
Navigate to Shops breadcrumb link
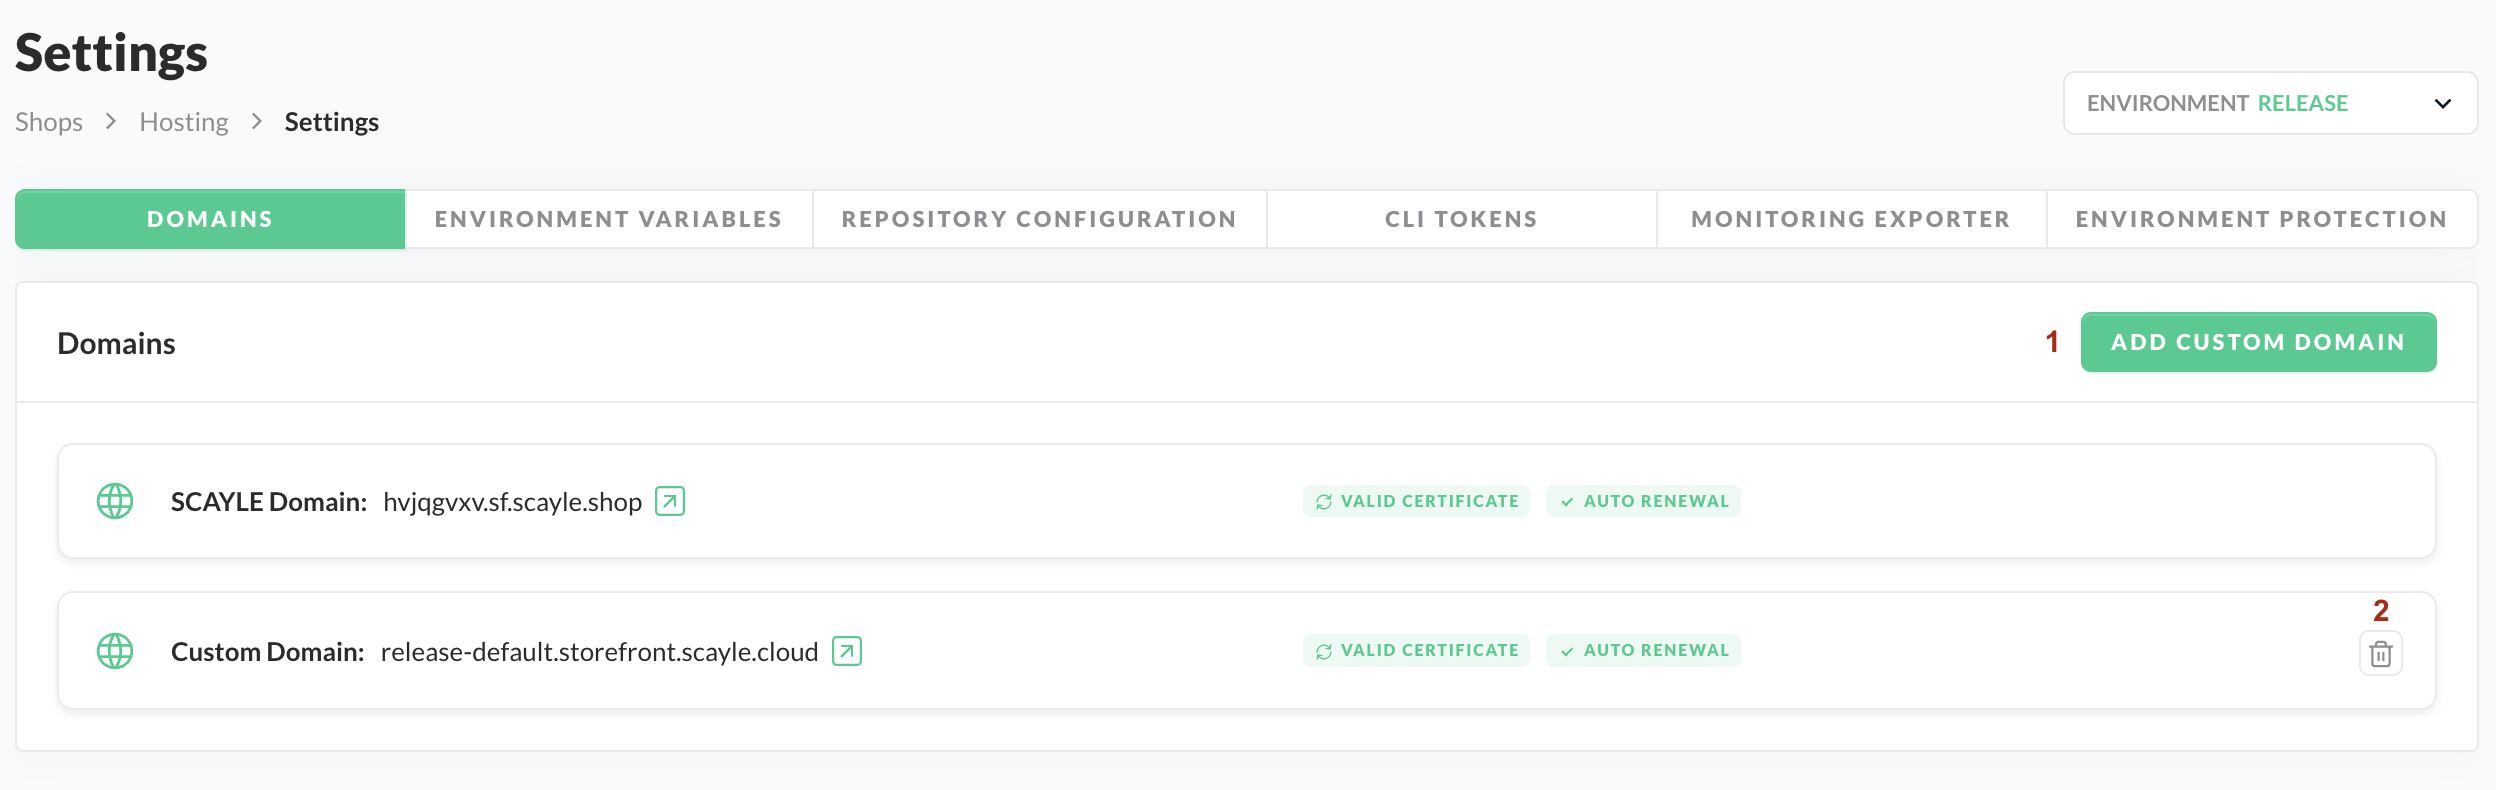[49, 122]
